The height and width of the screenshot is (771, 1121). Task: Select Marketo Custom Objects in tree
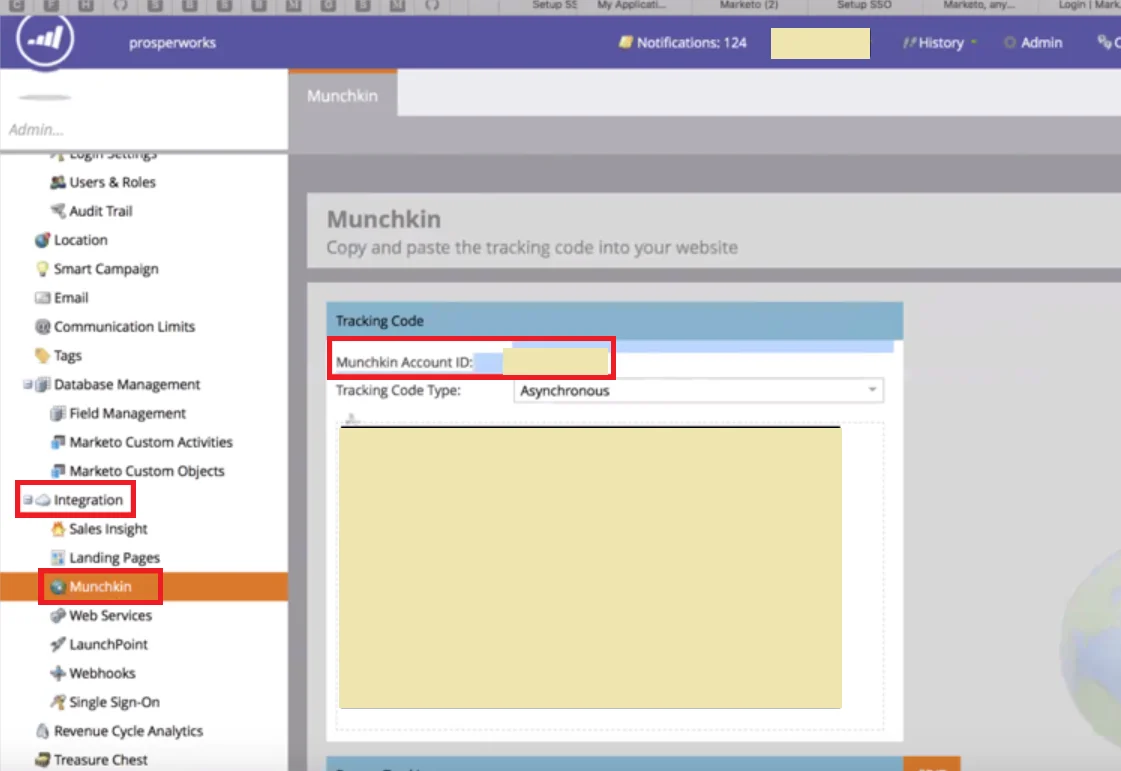tap(147, 471)
